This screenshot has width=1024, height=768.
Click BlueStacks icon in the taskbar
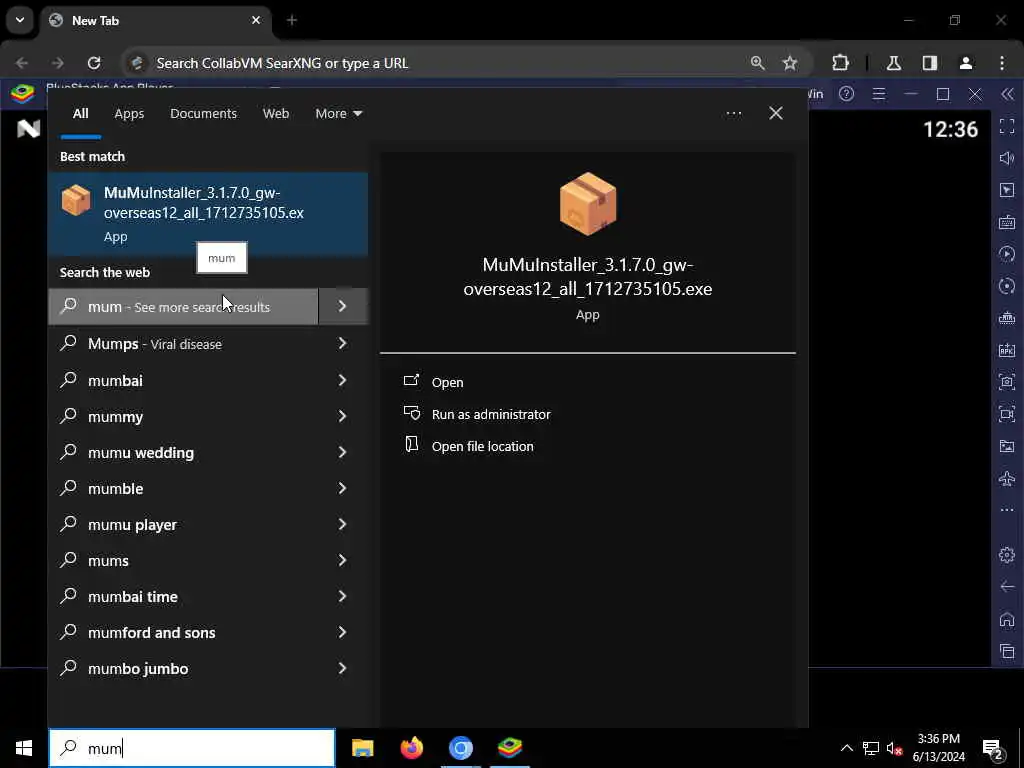[509, 747]
